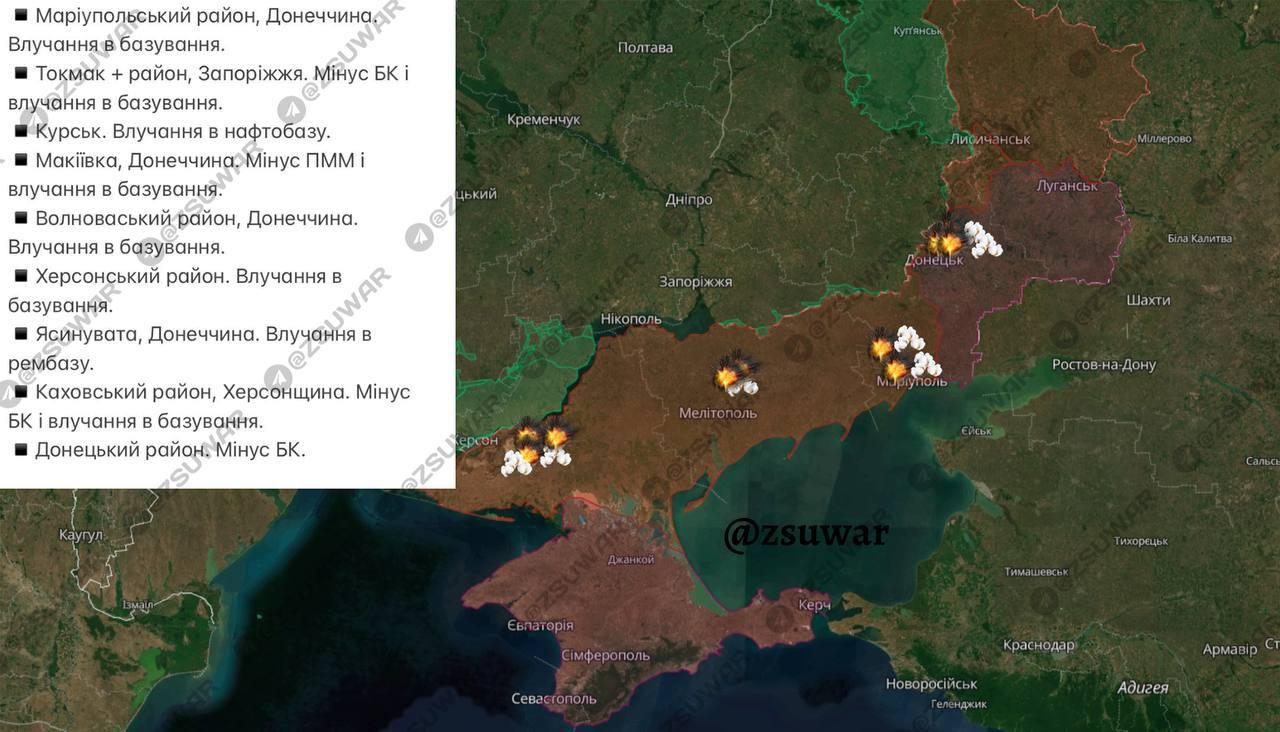Click the Мелітополь city label

[x=718, y=412]
